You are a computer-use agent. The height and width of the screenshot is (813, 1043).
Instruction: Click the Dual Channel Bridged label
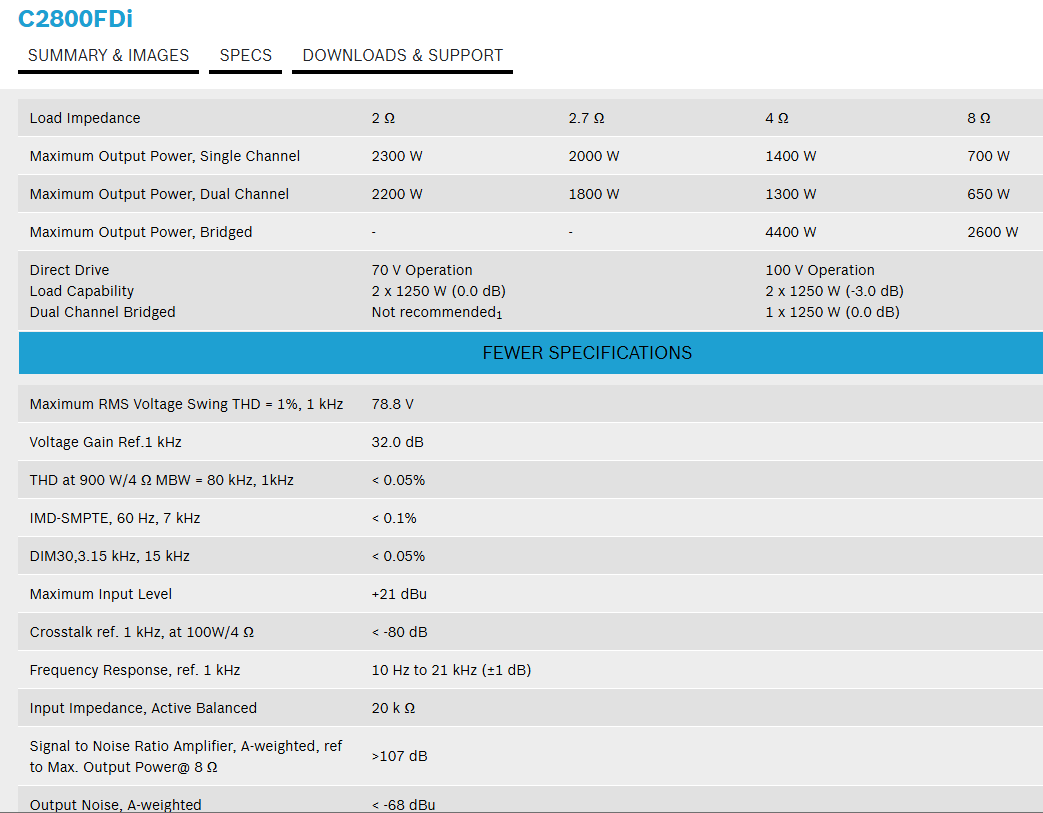pos(102,312)
